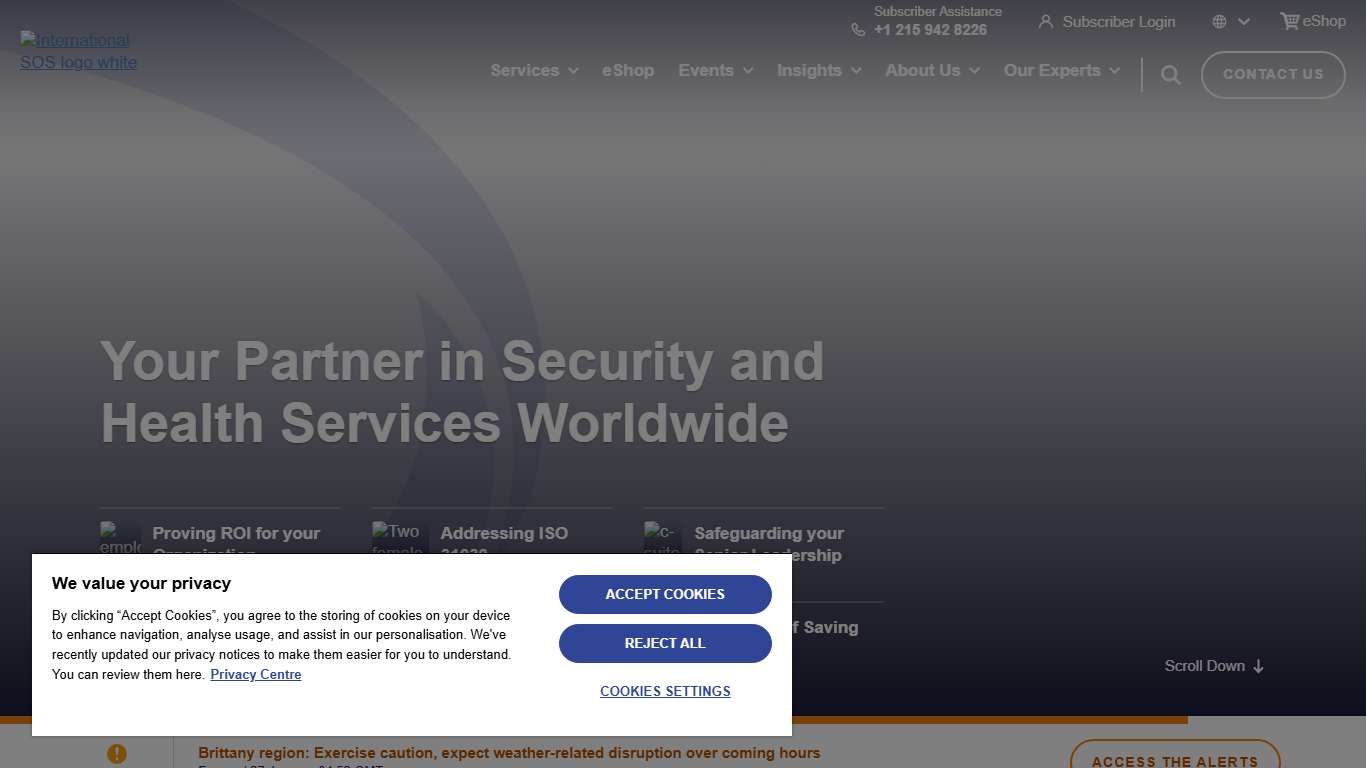Click the phone icon beside Subscriber Assistance
1366x768 pixels.
(858, 30)
